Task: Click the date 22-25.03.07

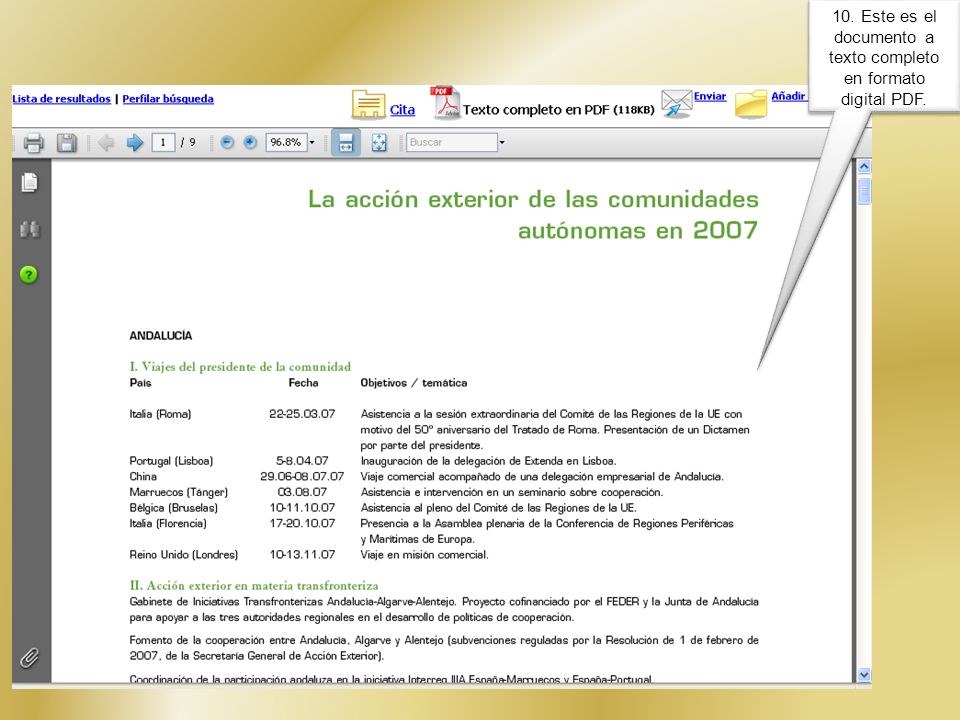Action: pyautogui.click(x=302, y=414)
